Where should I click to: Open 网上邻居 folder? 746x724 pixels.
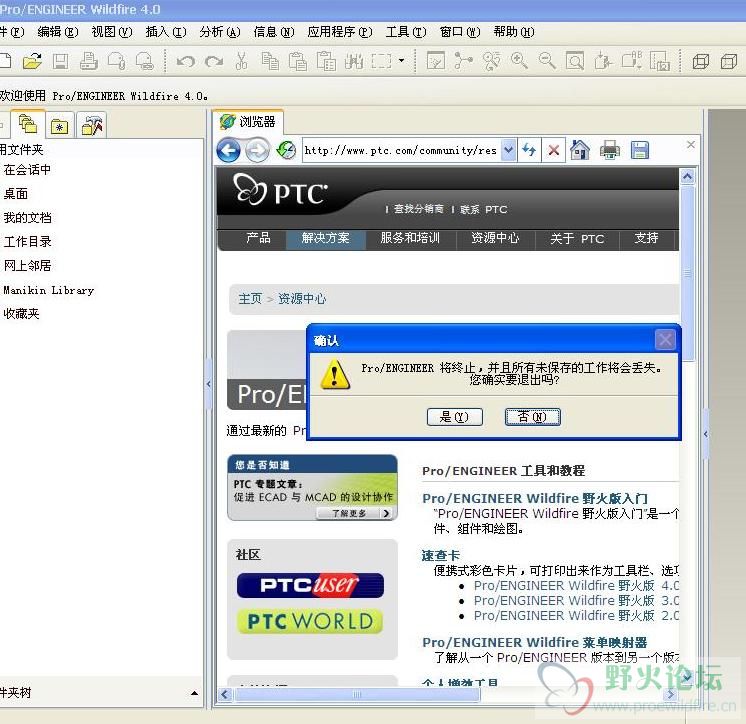pos(27,265)
